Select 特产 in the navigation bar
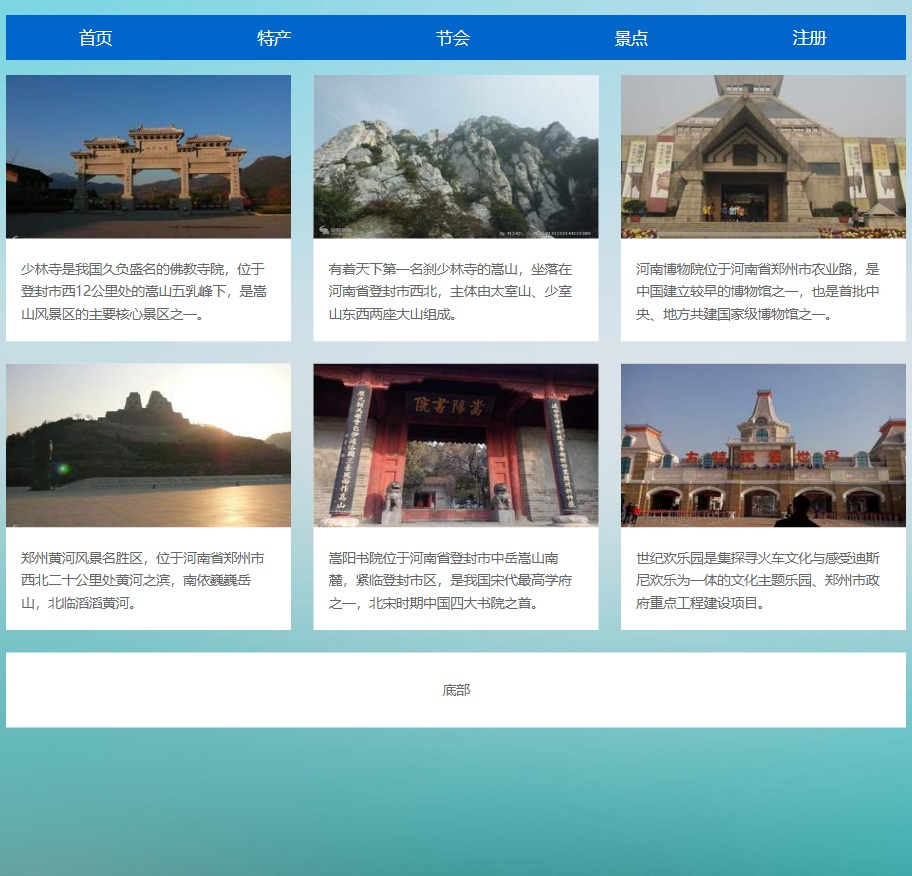The image size is (912, 876). point(274,38)
